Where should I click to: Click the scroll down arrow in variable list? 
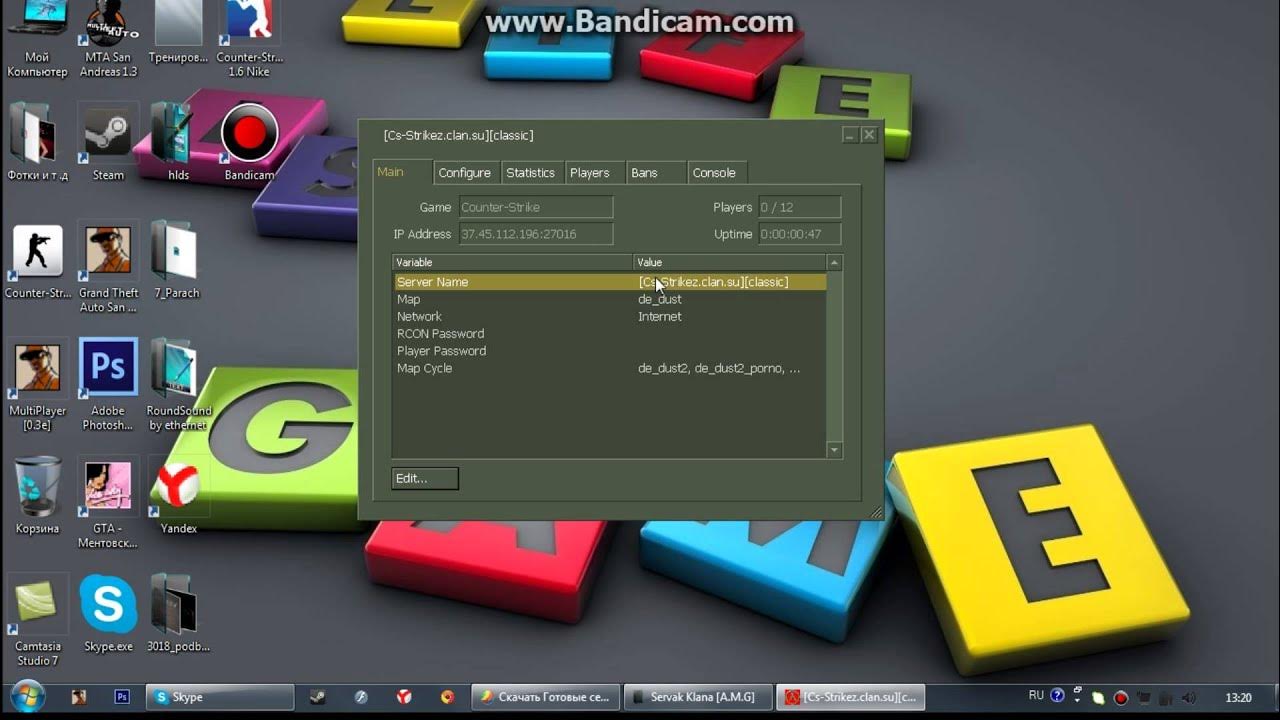(835, 450)
